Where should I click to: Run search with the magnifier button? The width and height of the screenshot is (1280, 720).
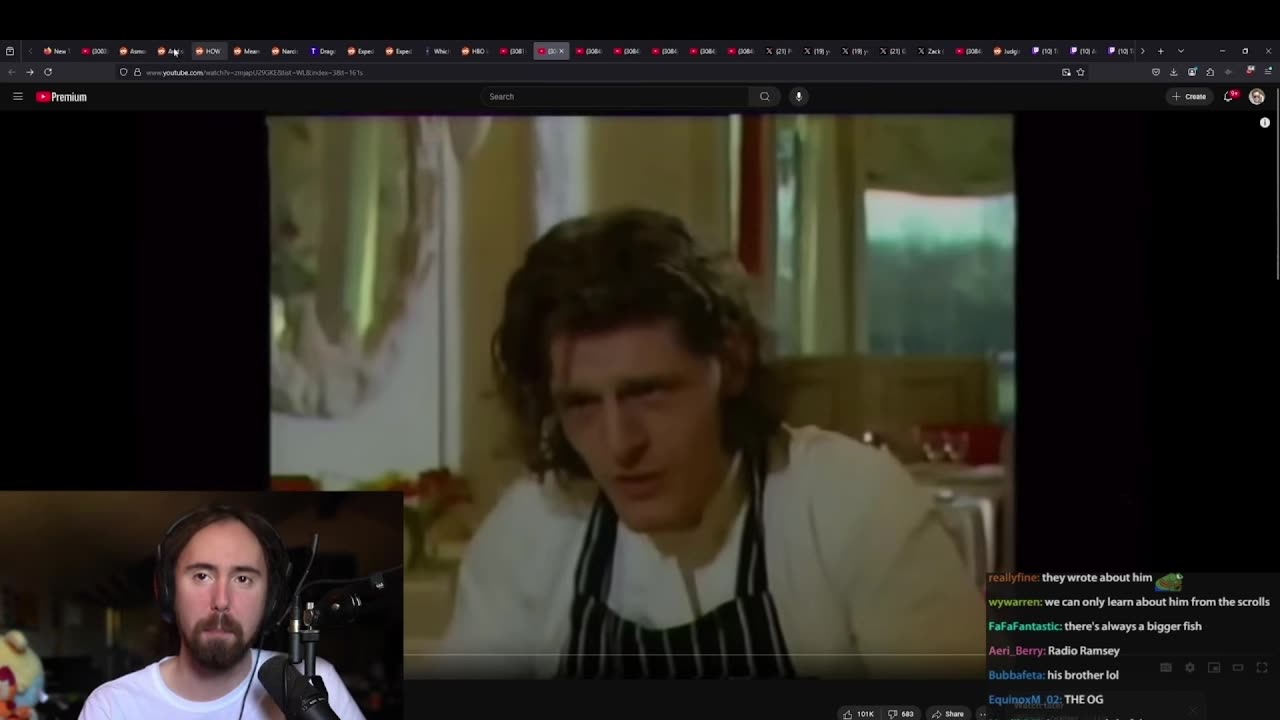765,96
